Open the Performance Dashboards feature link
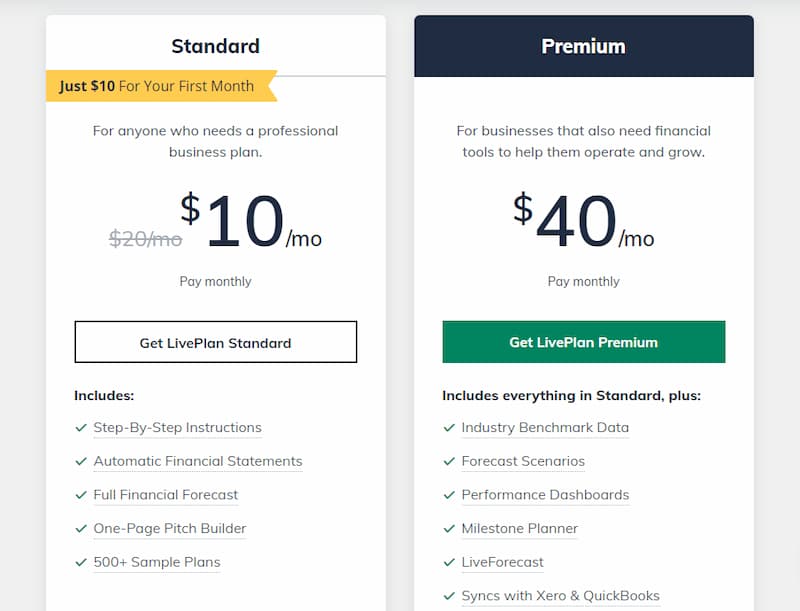This screenshot has width=800, height=611. 545,495
